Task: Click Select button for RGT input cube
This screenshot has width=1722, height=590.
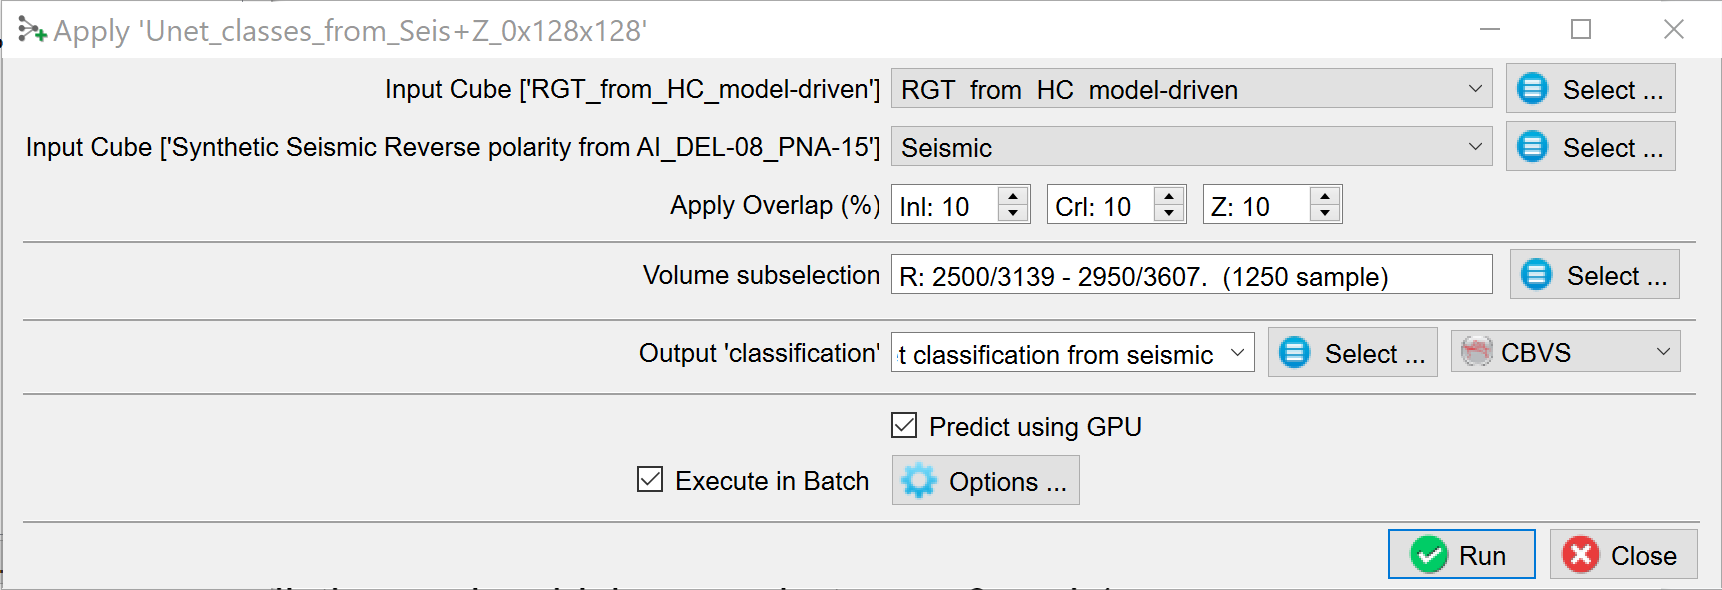Action: point(1590,90)
